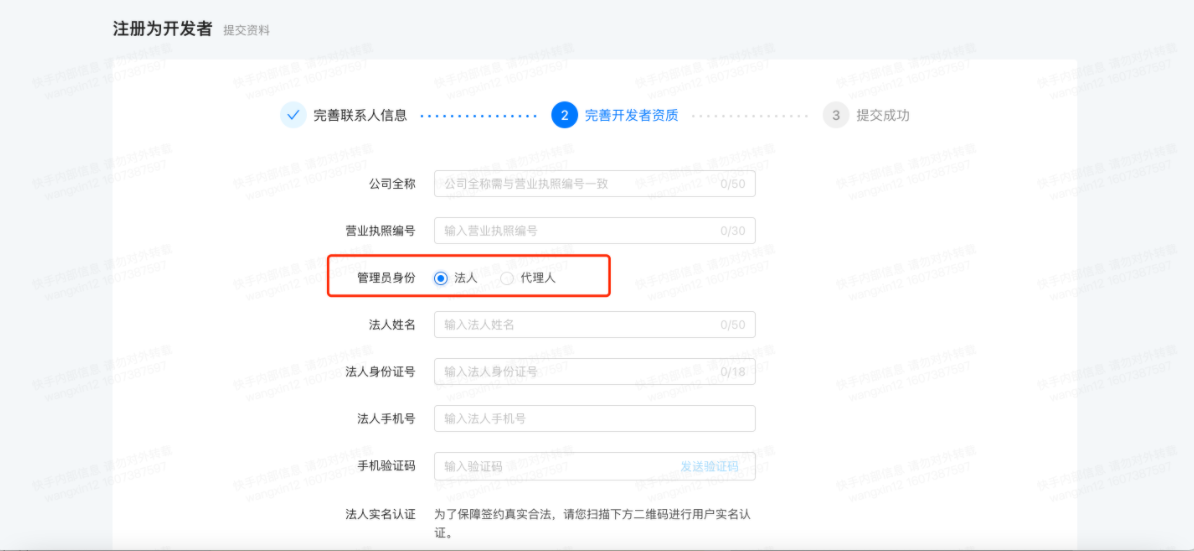Click the 法人手机号 label
Screen dimensions: 1194x551
click(x=386, y=419)
